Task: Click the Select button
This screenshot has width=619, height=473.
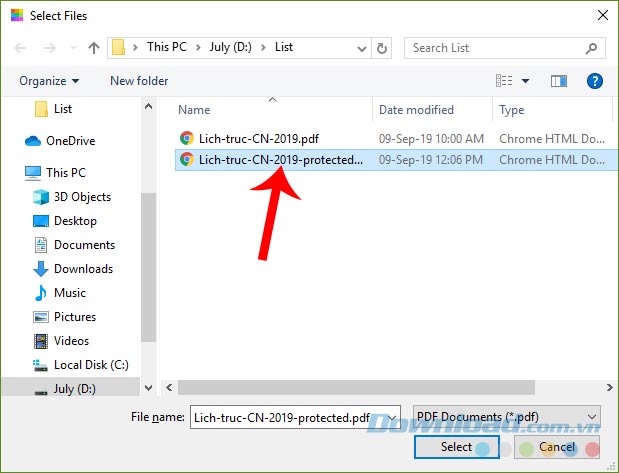Action: pyautogui.click(x=457, y=447)
